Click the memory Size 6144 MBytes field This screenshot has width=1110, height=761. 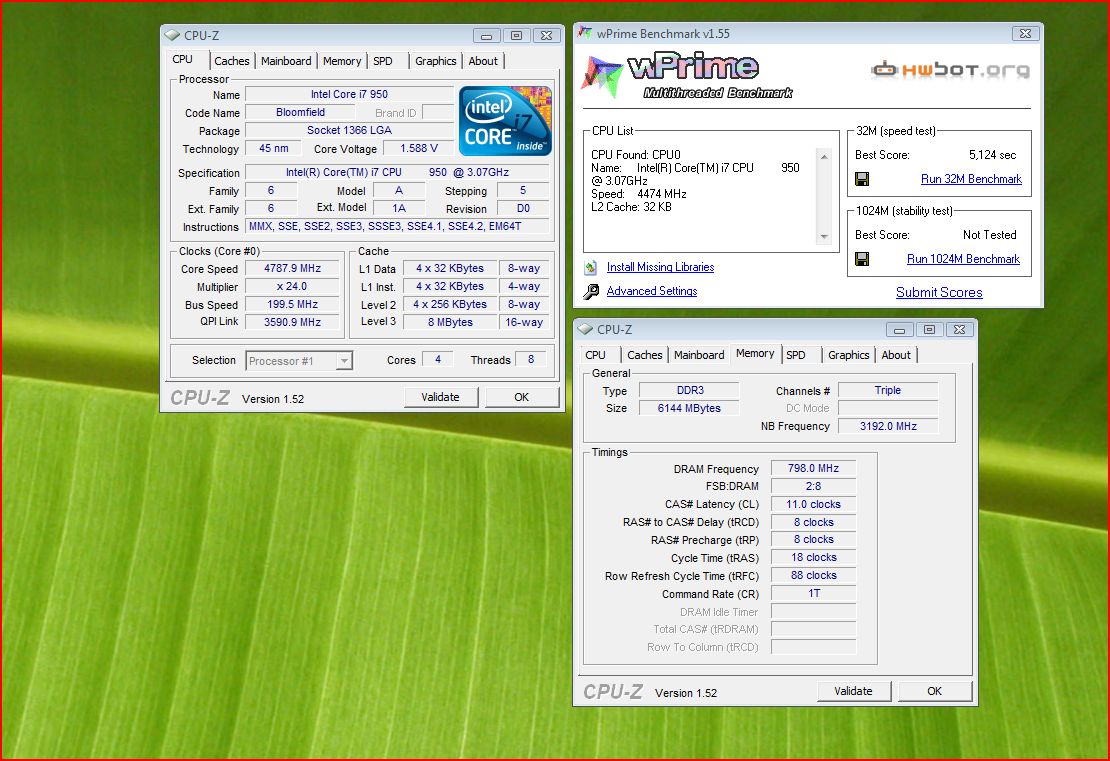(689, 408)
